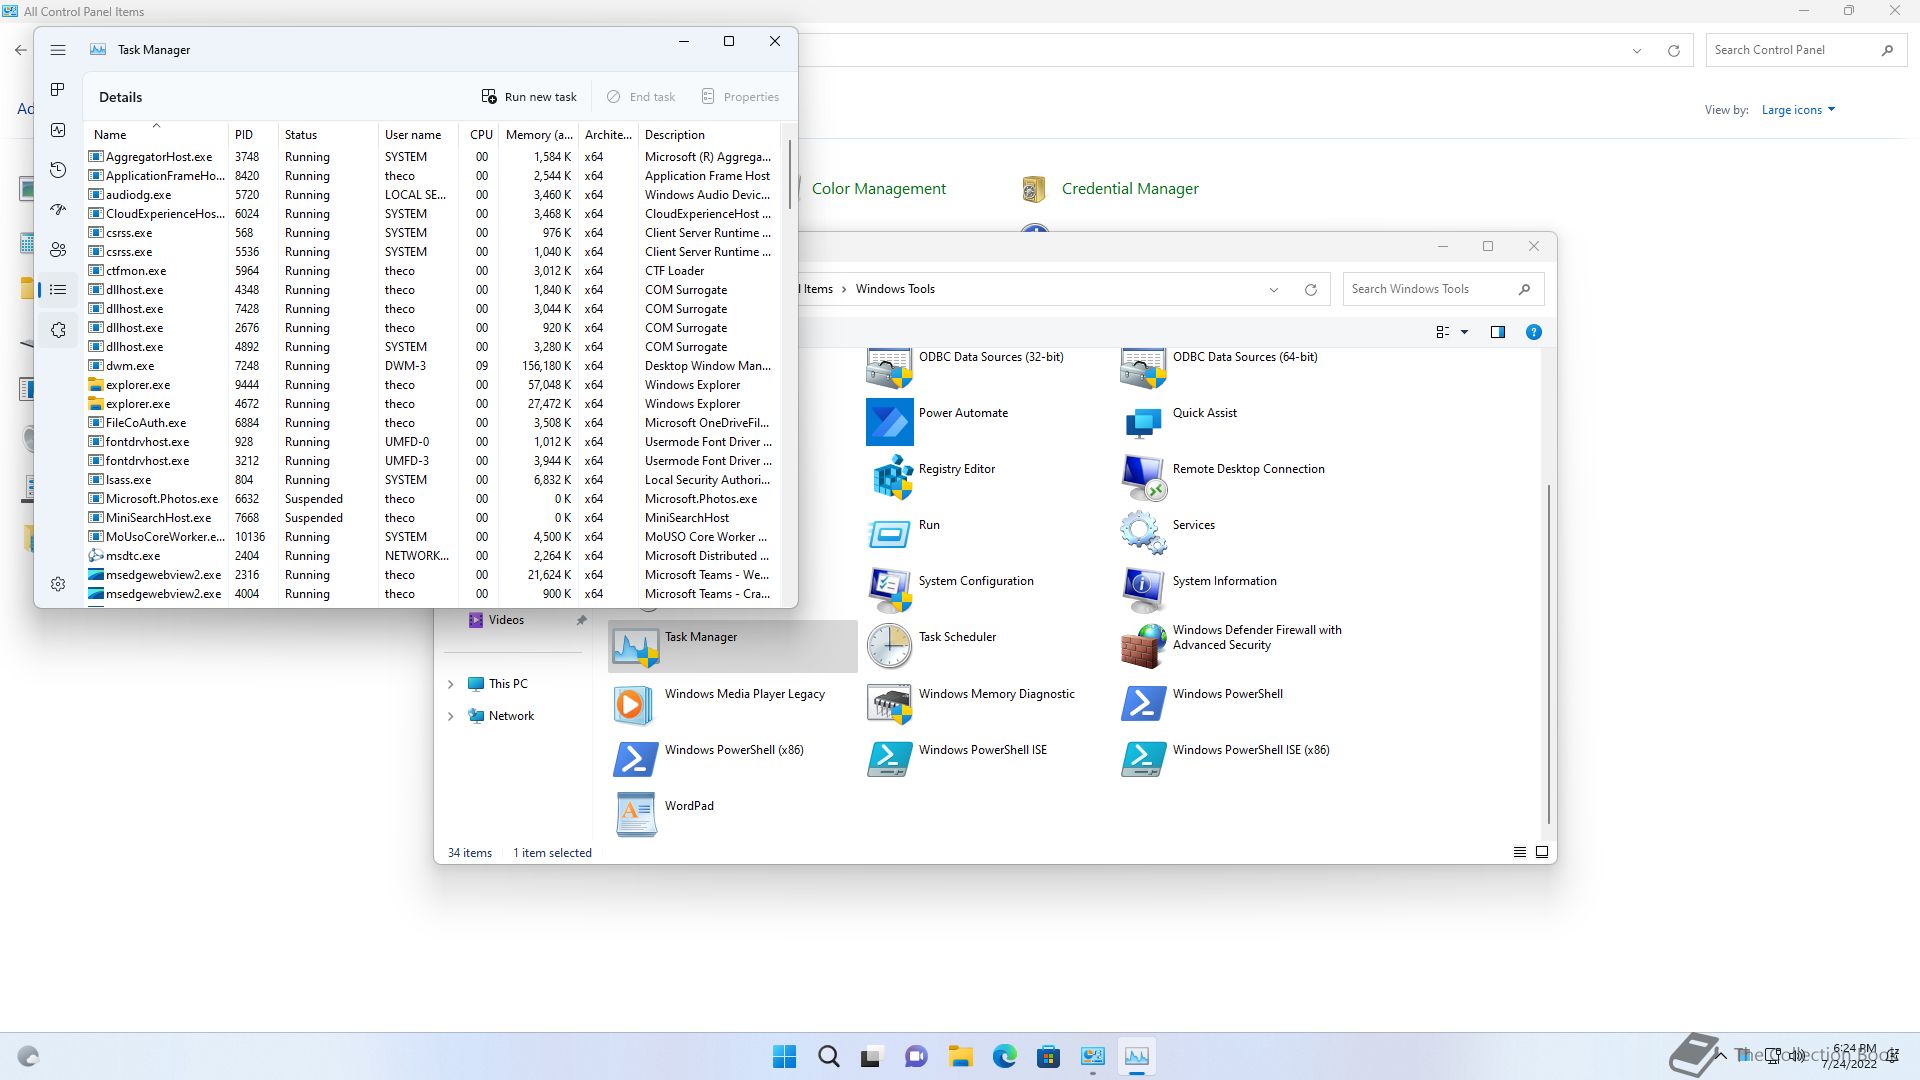Select the Run tool in Windows Tools
This screenshot has height=1080, width=1920.
tap(904, 533)
